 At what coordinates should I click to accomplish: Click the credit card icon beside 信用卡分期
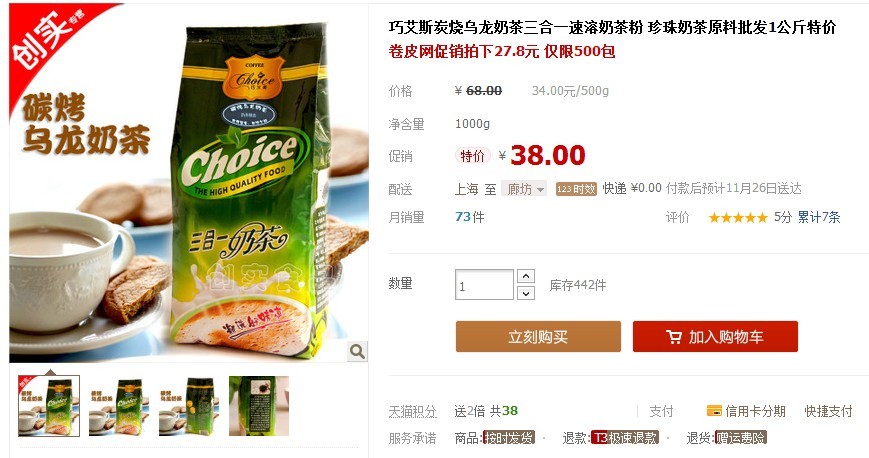point(714,411)
